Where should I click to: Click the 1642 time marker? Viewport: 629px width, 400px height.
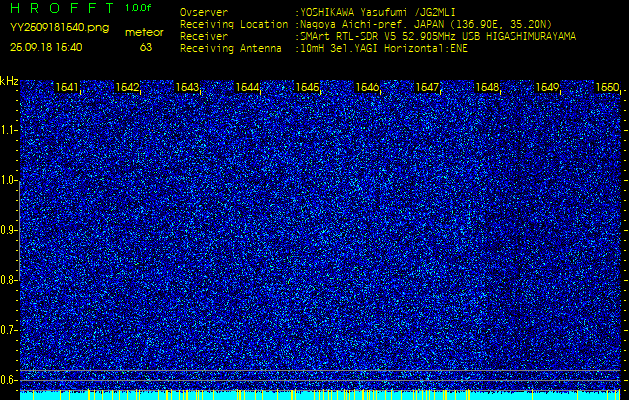point(127,87)
